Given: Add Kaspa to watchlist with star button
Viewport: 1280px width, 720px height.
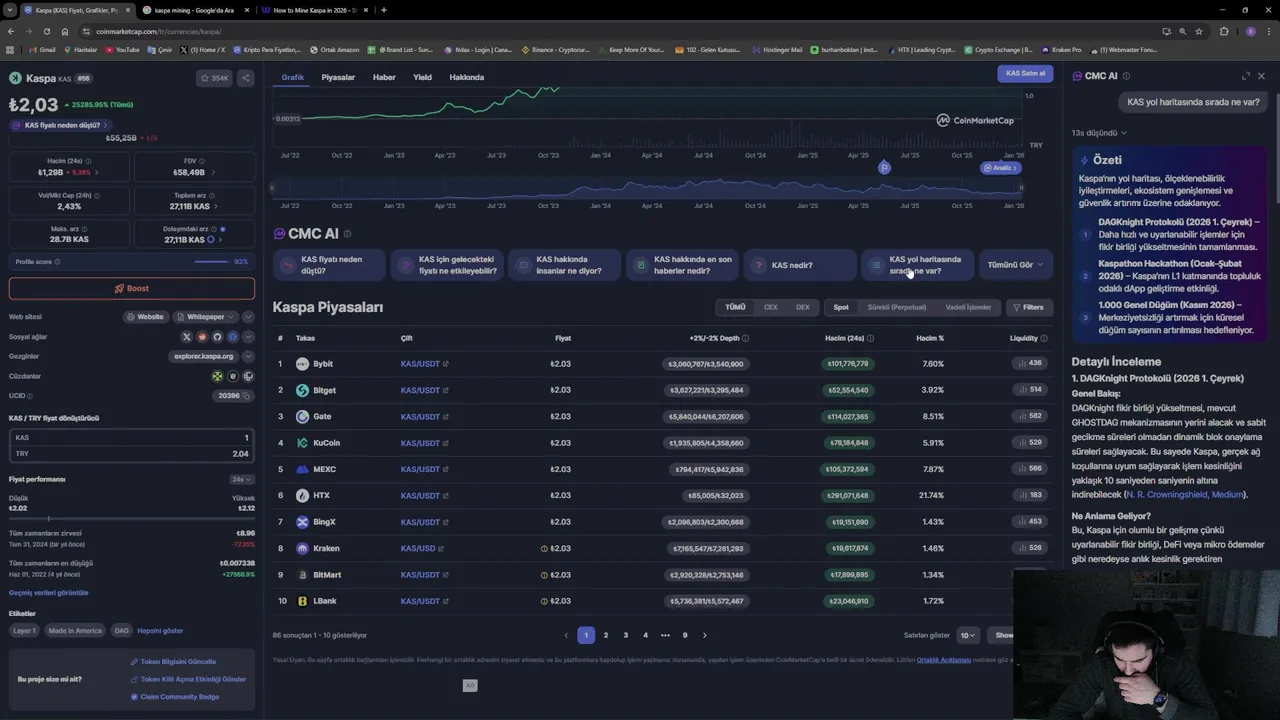Looking at the screenshot, I should tap(214, 78).
